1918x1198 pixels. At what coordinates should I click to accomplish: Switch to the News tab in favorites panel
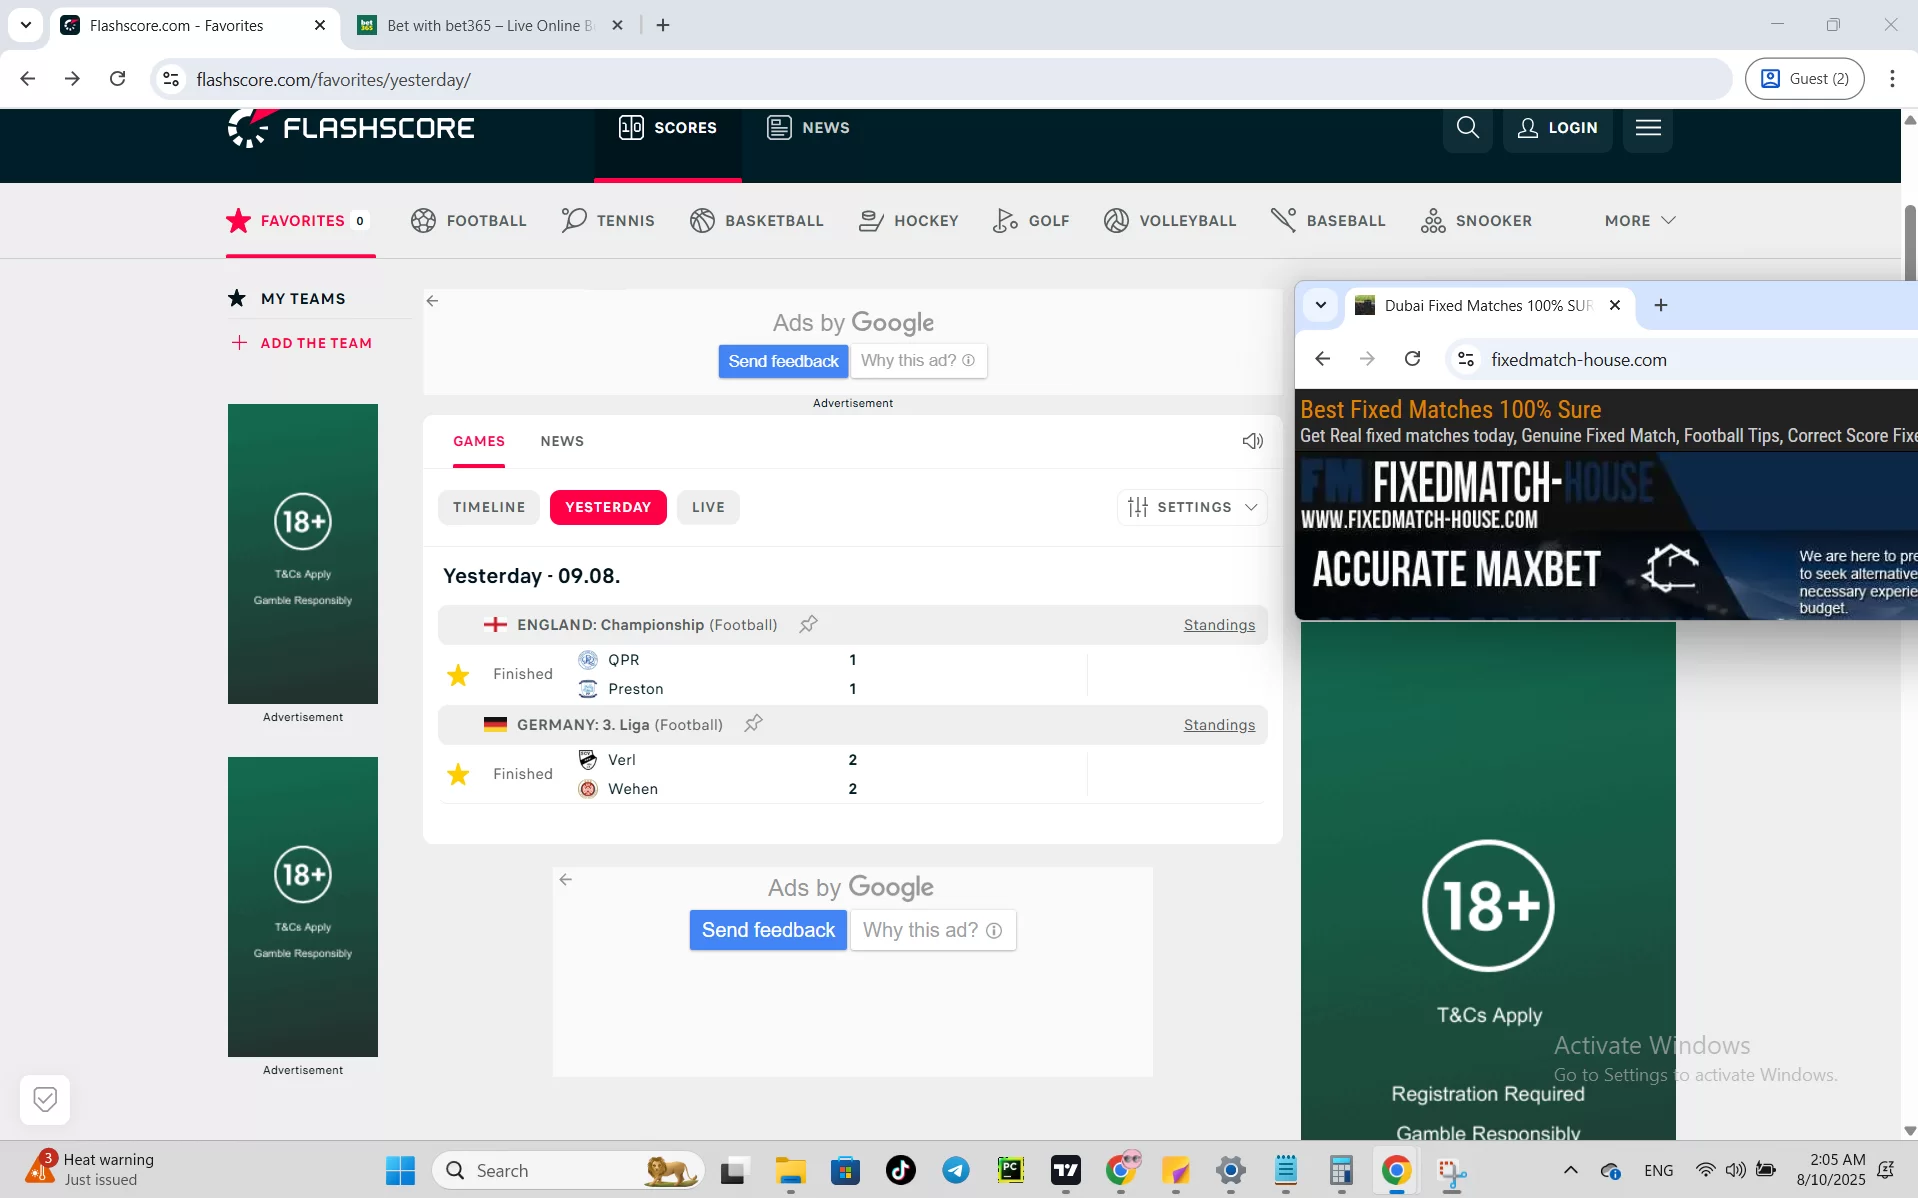562,441
